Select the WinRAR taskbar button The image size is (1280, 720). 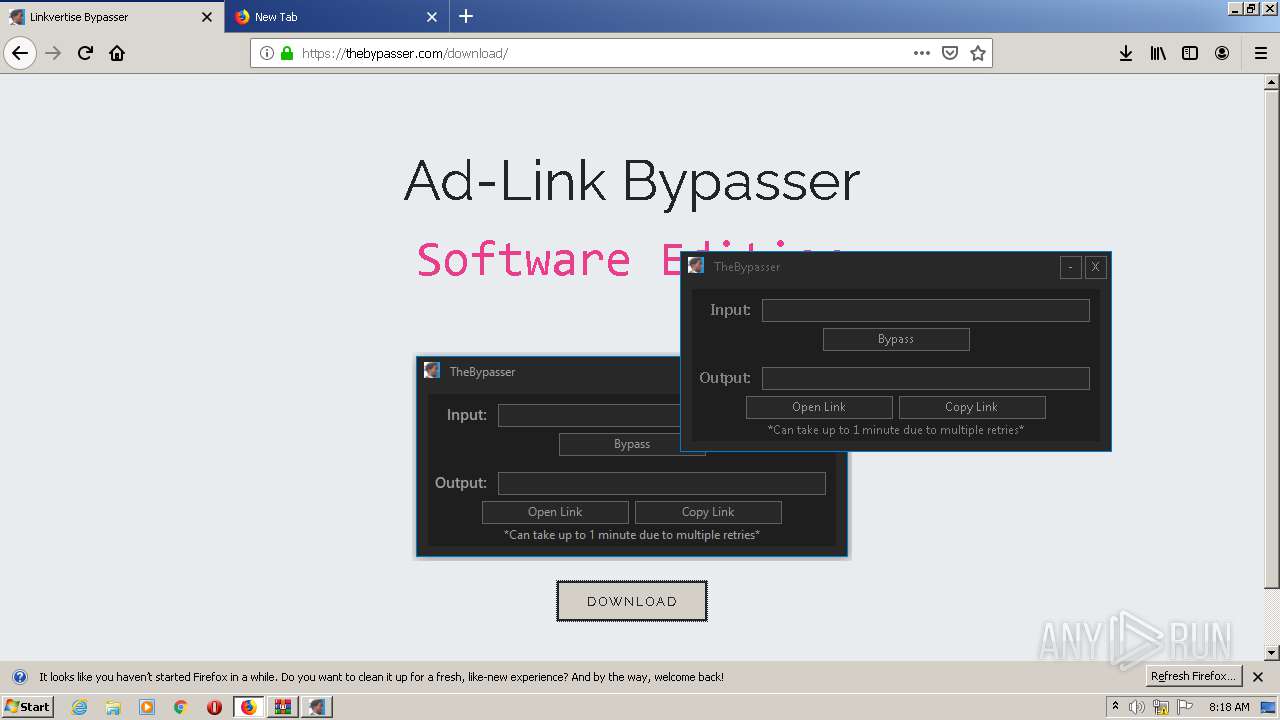coord(283,707)
